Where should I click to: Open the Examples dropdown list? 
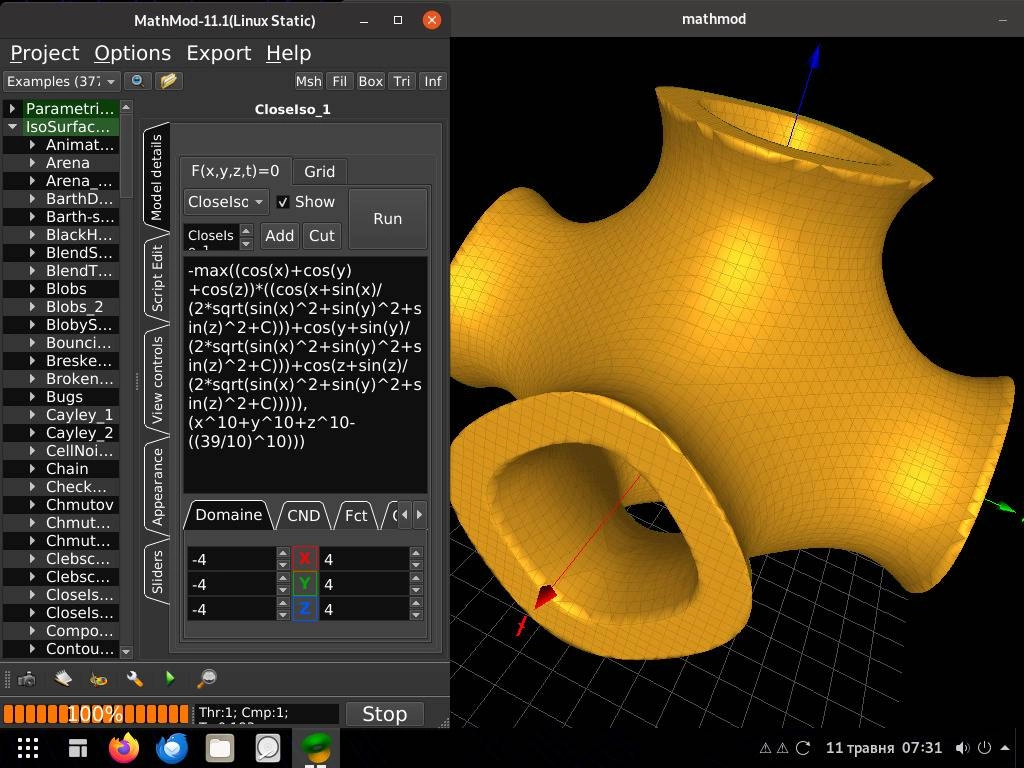click(61, 81)
